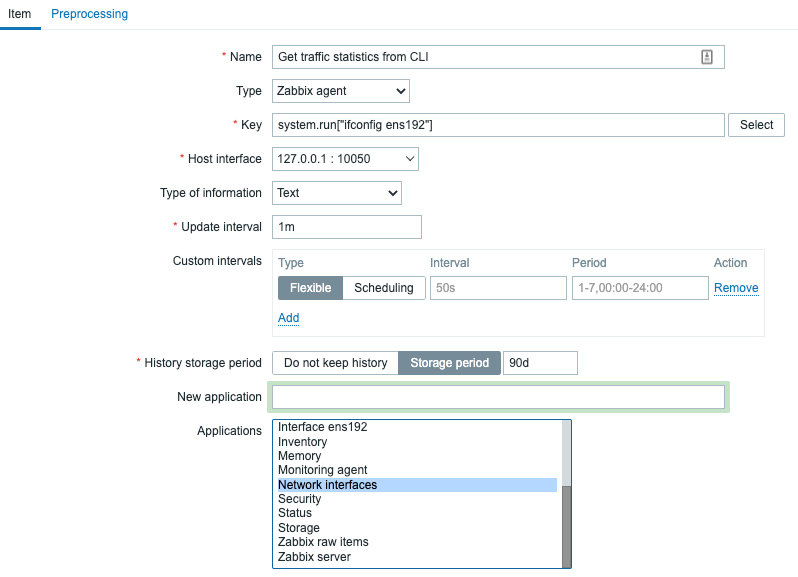Choose the Scheduling custom interval type

(x=384, y=288)
